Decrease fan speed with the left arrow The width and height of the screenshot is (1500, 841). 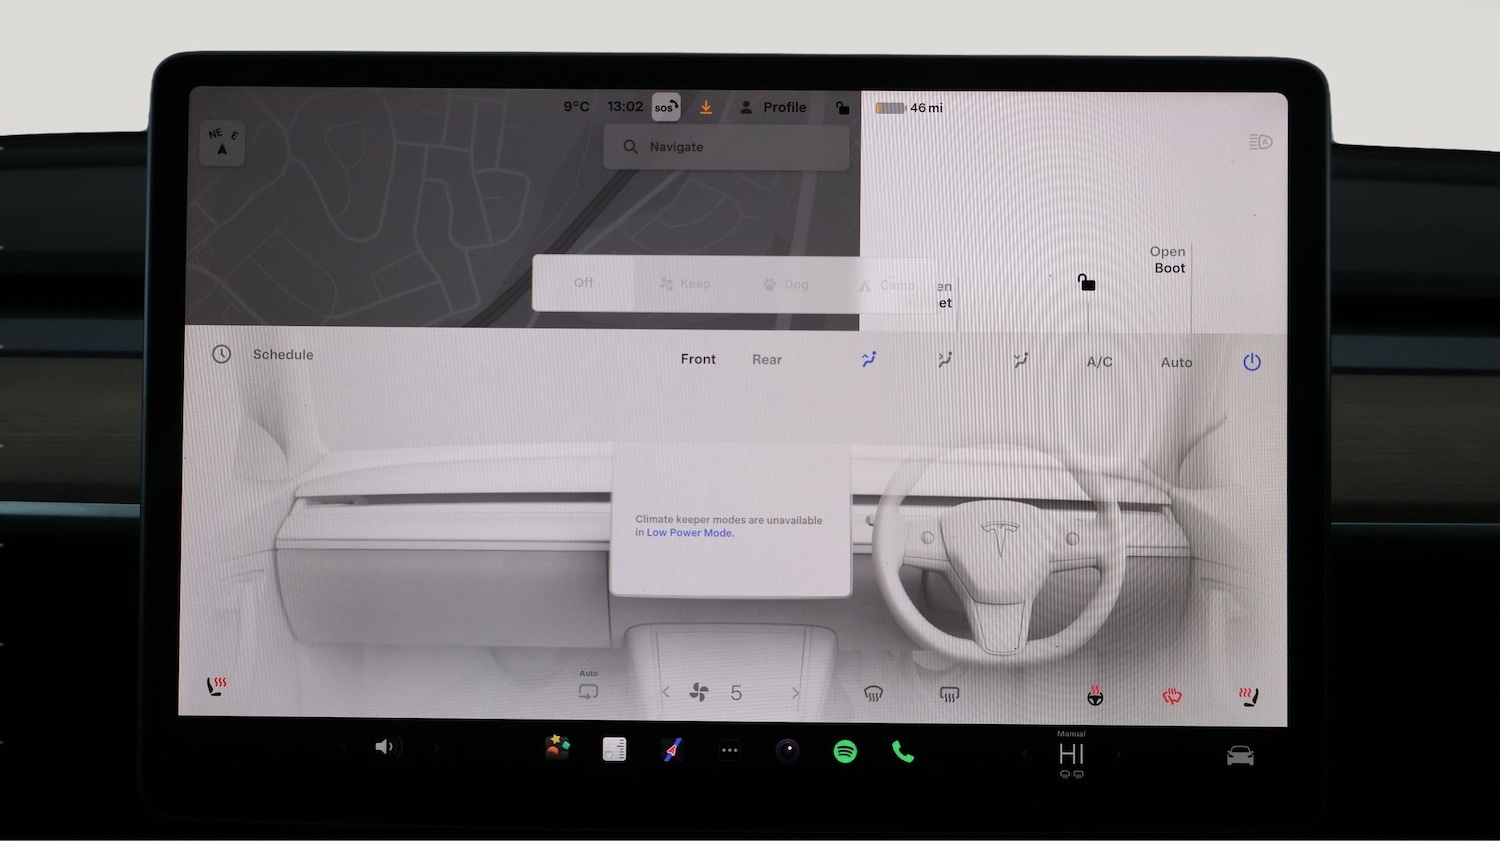(666, 692)
